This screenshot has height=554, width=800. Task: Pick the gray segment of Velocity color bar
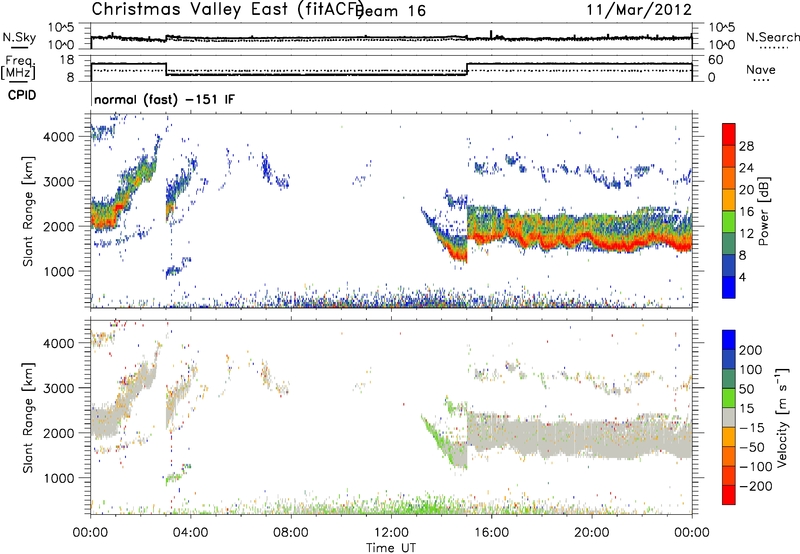729,418
